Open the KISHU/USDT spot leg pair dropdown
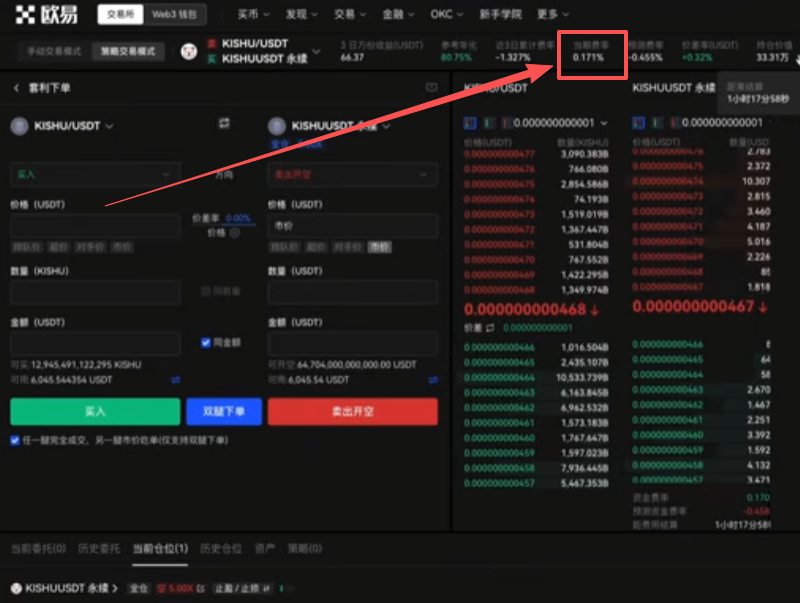 [109, 126]
